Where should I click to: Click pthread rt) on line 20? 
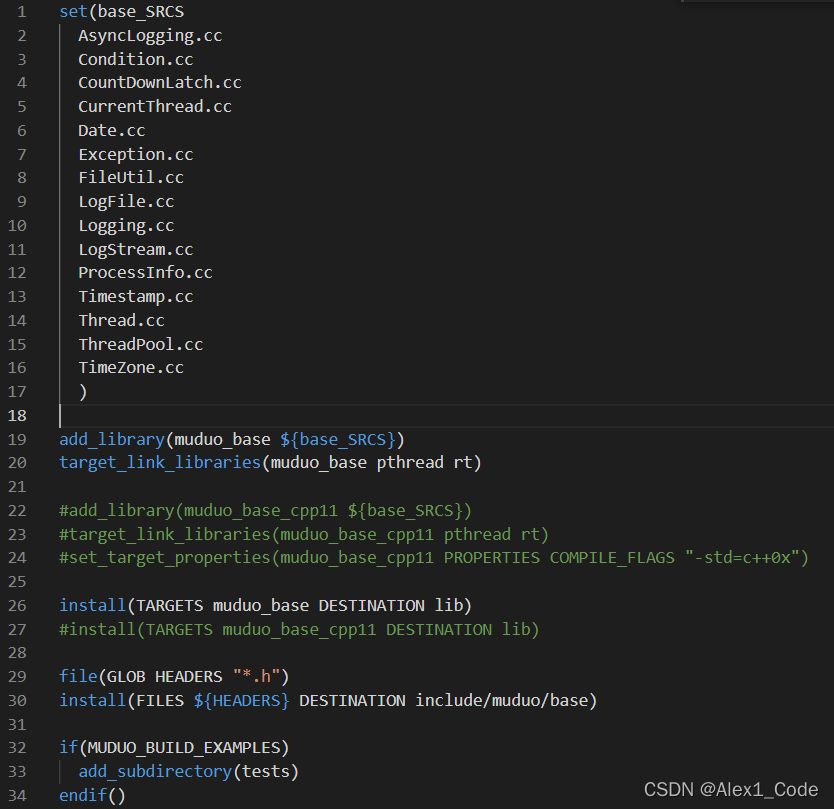click(429, 463)
